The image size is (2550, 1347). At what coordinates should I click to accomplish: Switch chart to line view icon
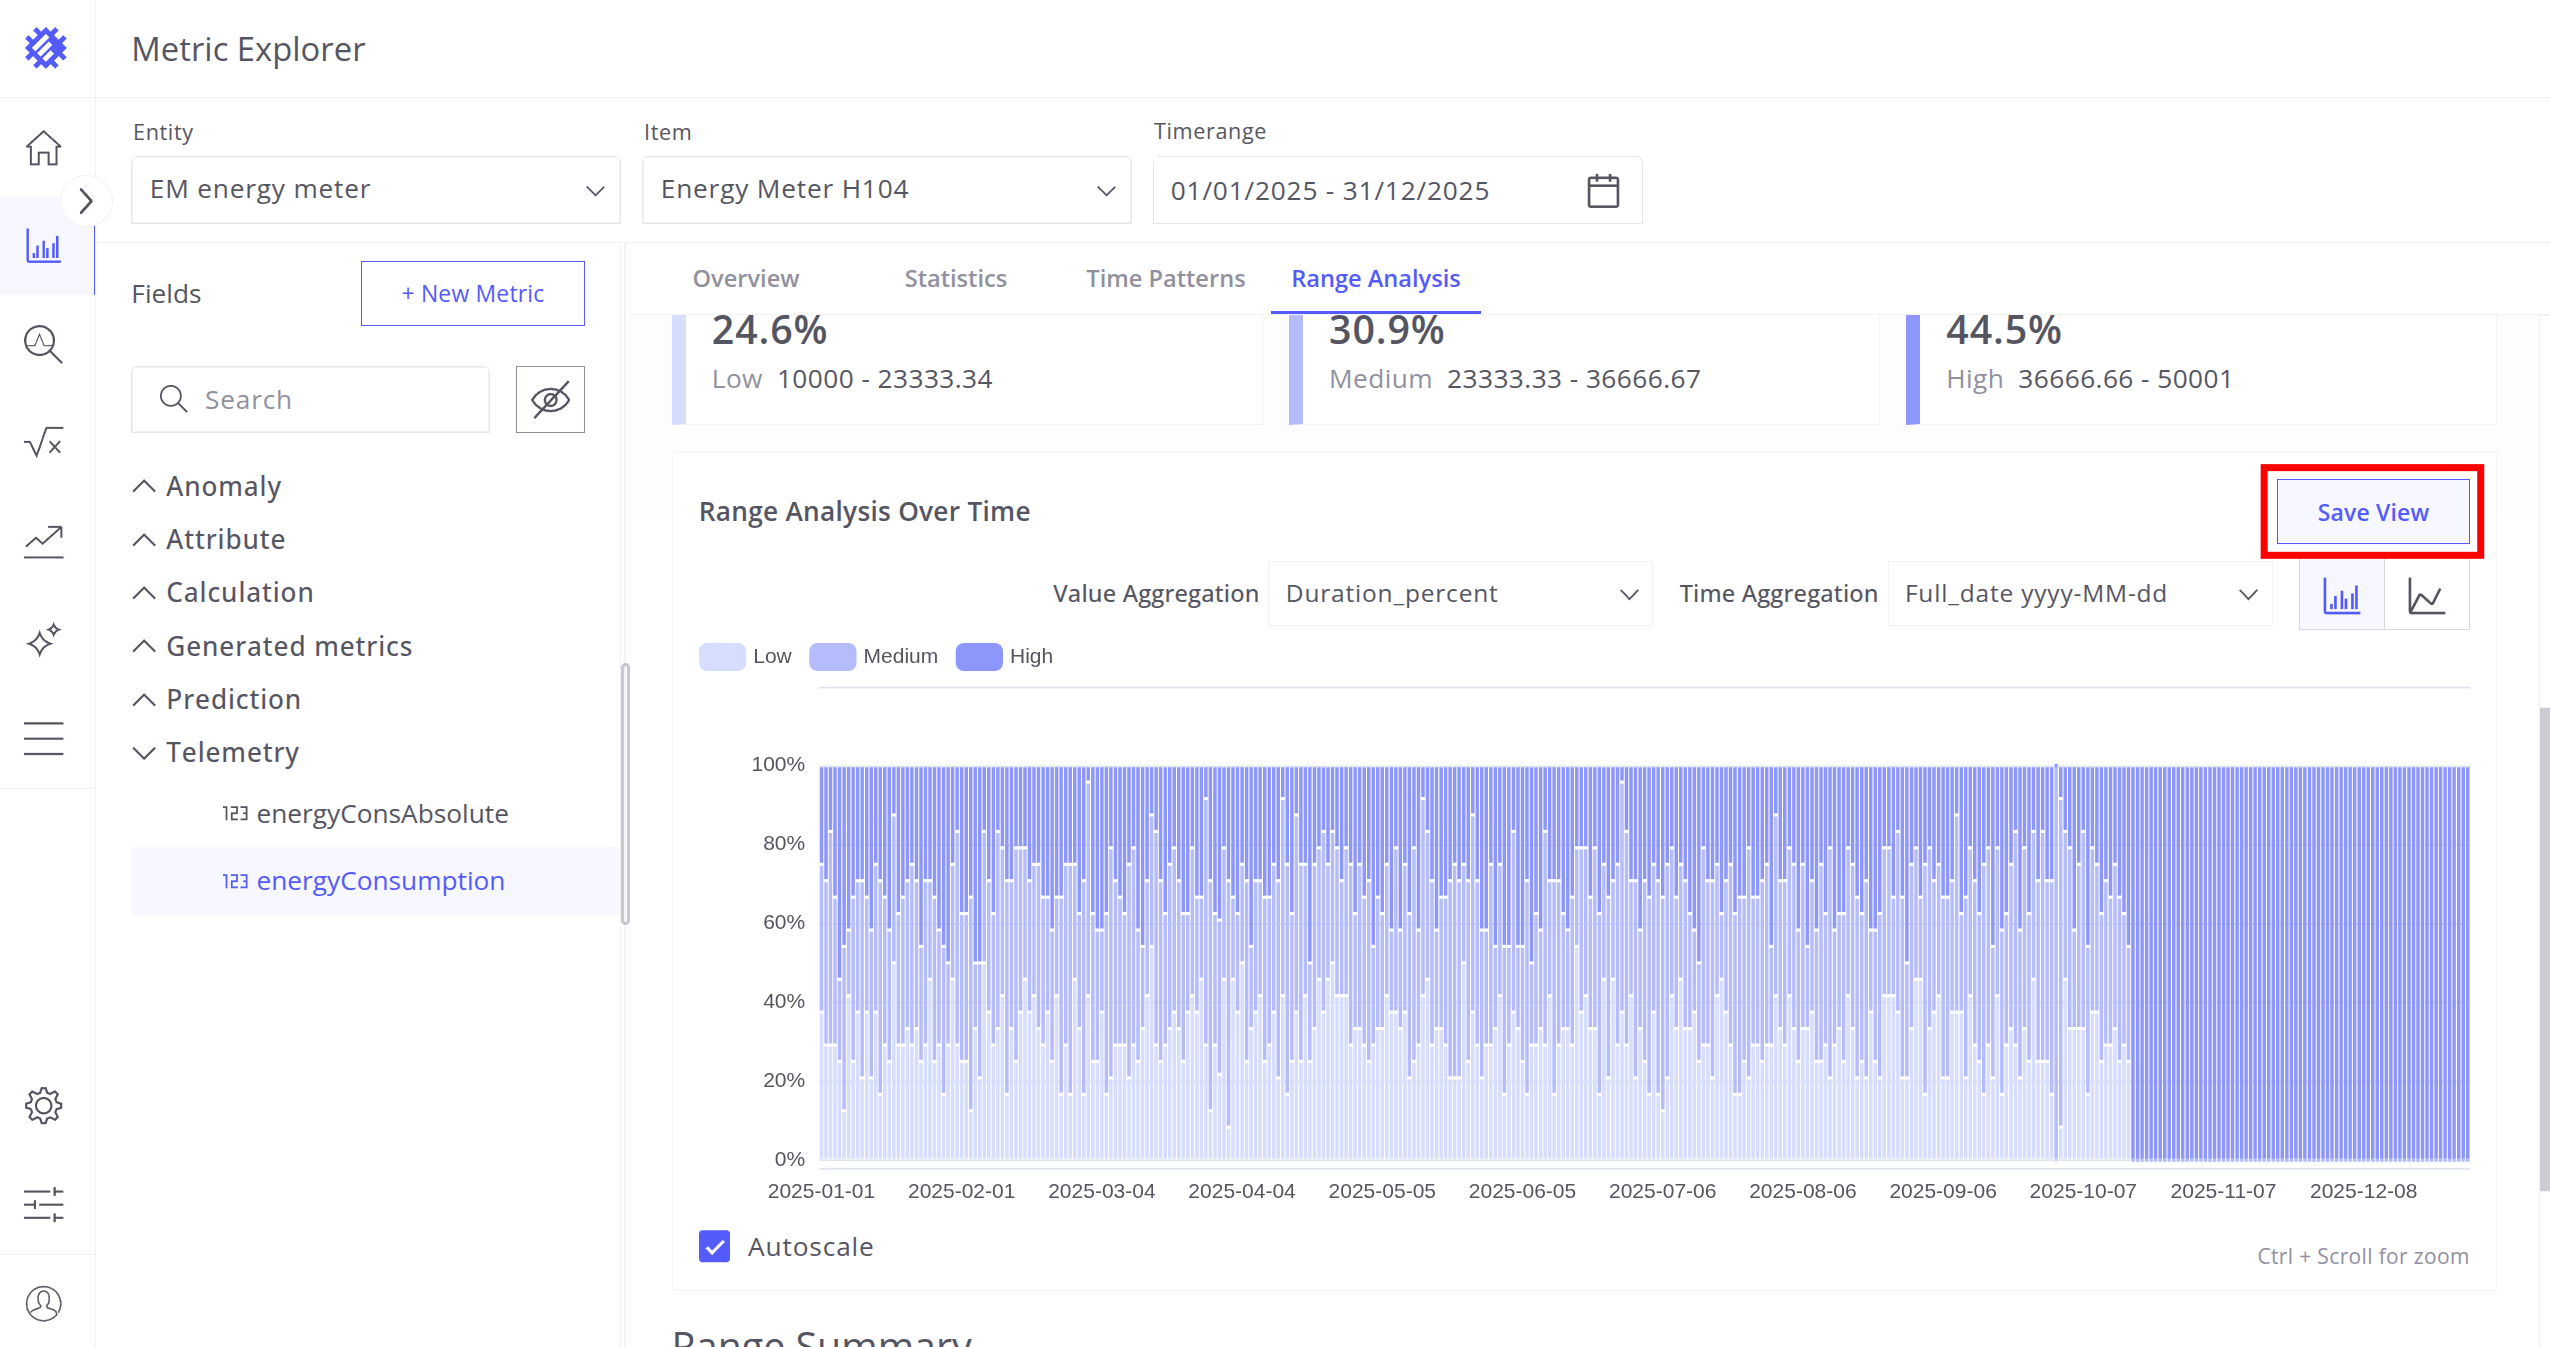pyautogui.click(x=2426, y=596)
